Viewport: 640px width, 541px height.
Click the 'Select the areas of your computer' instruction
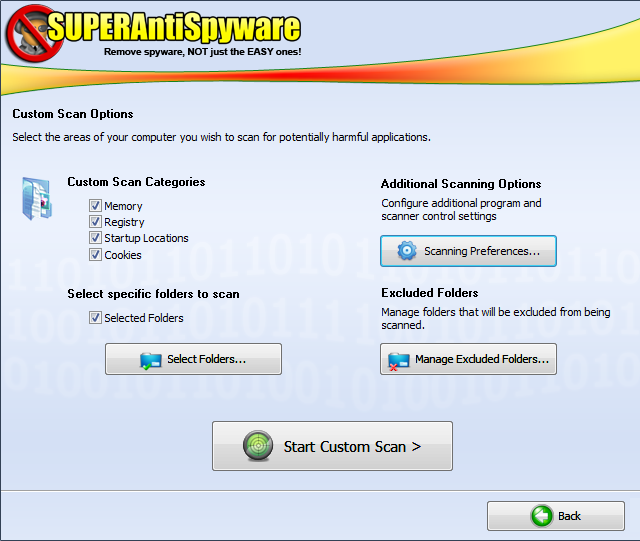pyautogui.click(x=221, y=137)
